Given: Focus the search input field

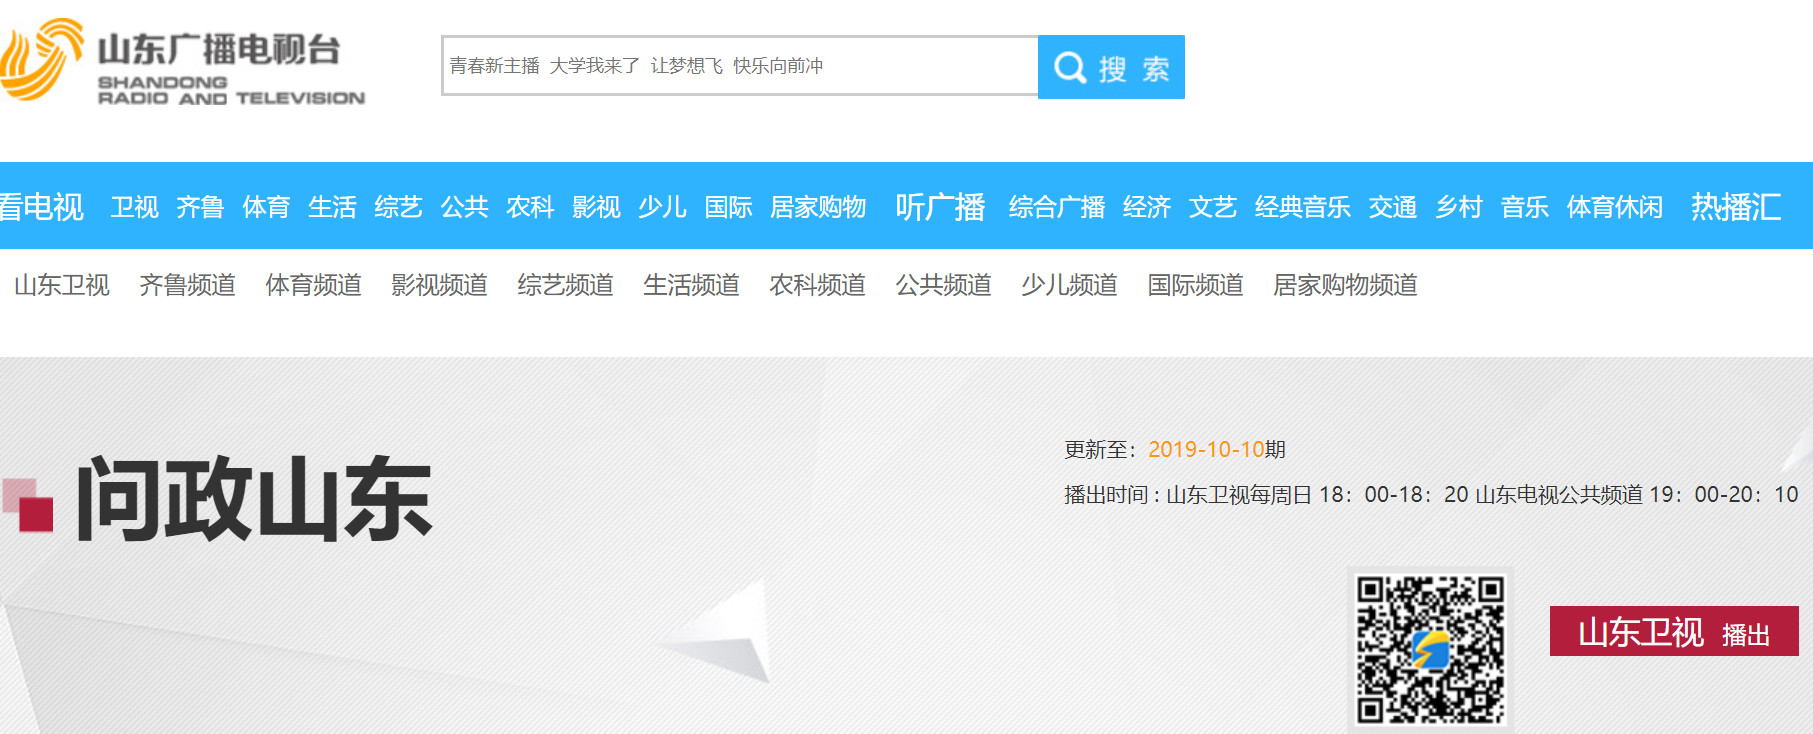Looking at the screenshot, I should pos(740,66).
